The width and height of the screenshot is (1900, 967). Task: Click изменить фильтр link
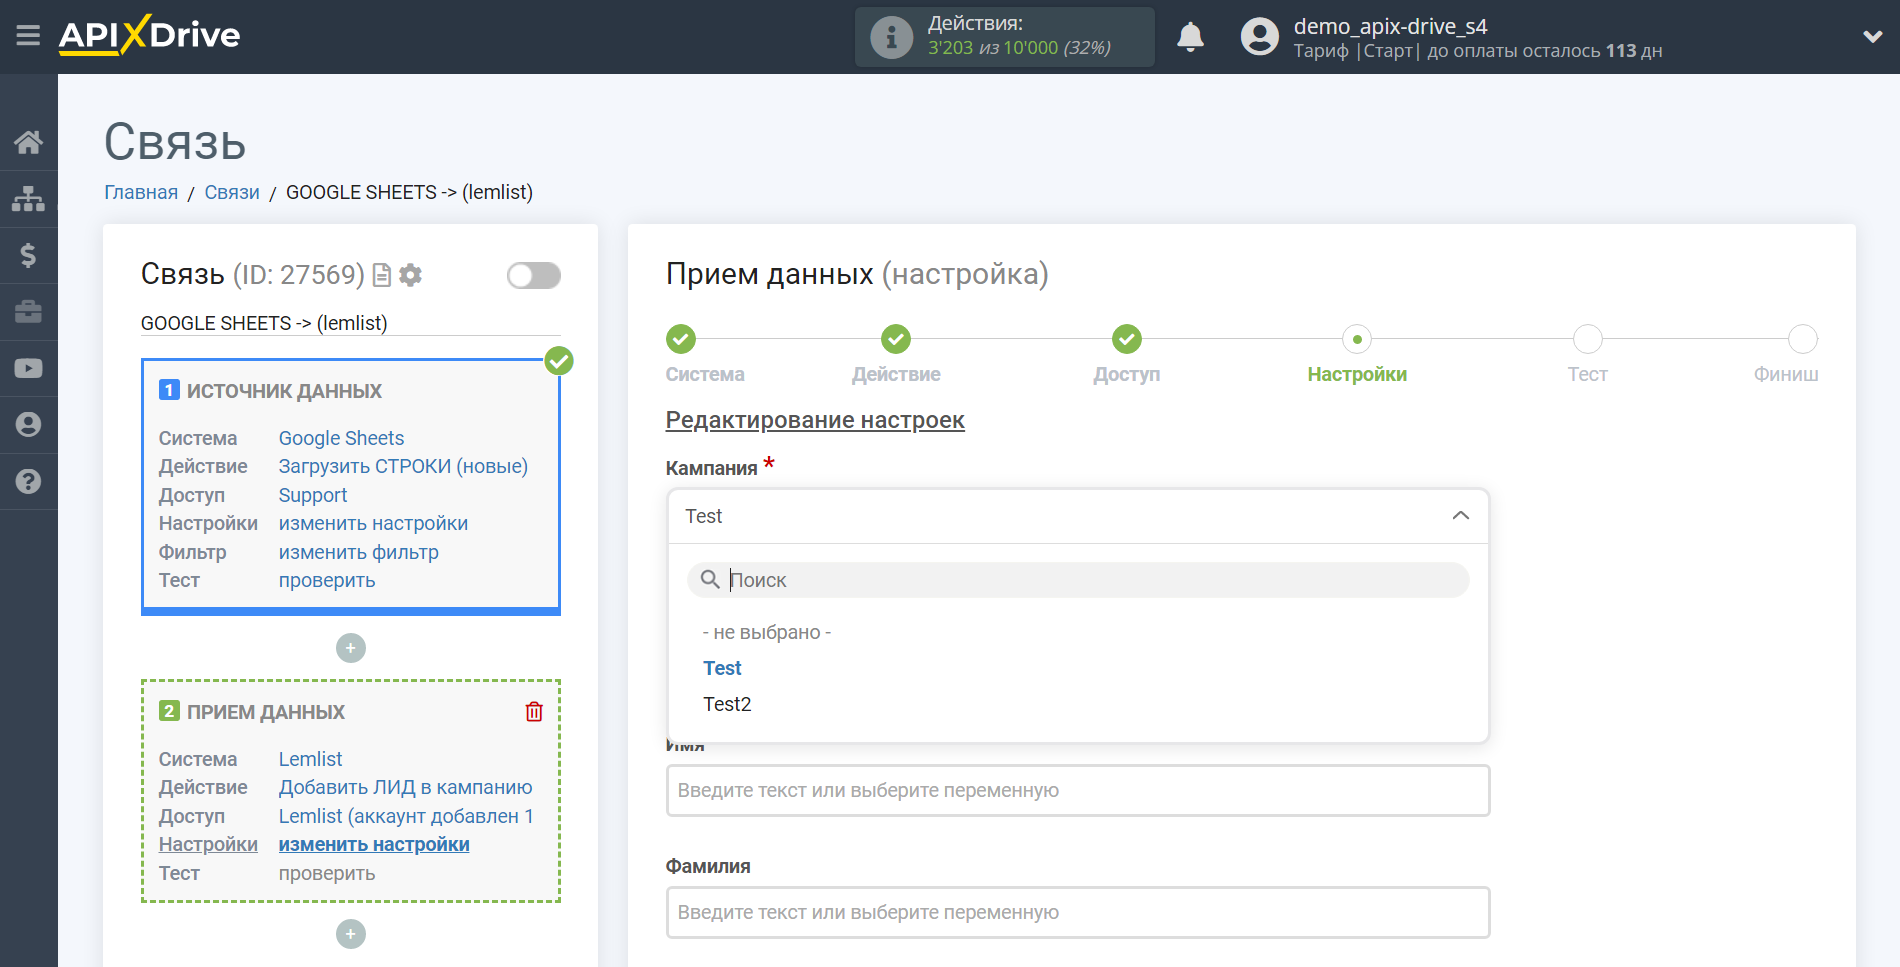click(x=358, y=552)
